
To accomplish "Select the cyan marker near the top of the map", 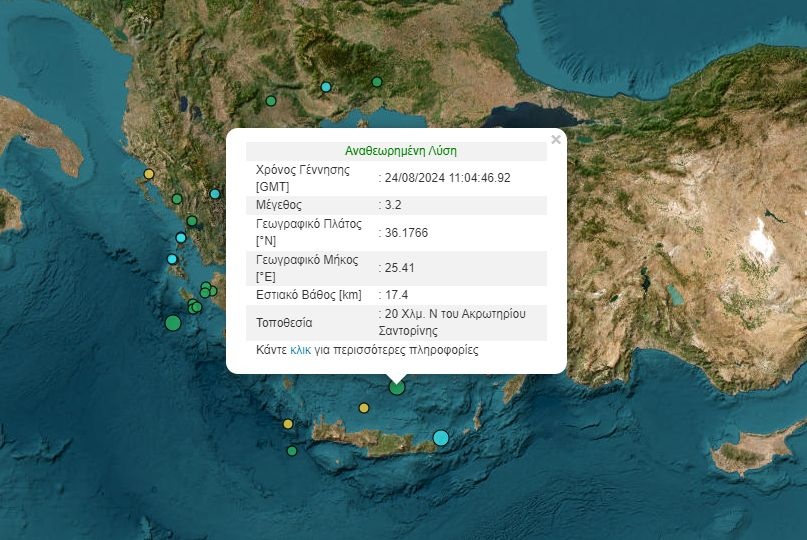I will pyautogui.click(x=326, y=88).
